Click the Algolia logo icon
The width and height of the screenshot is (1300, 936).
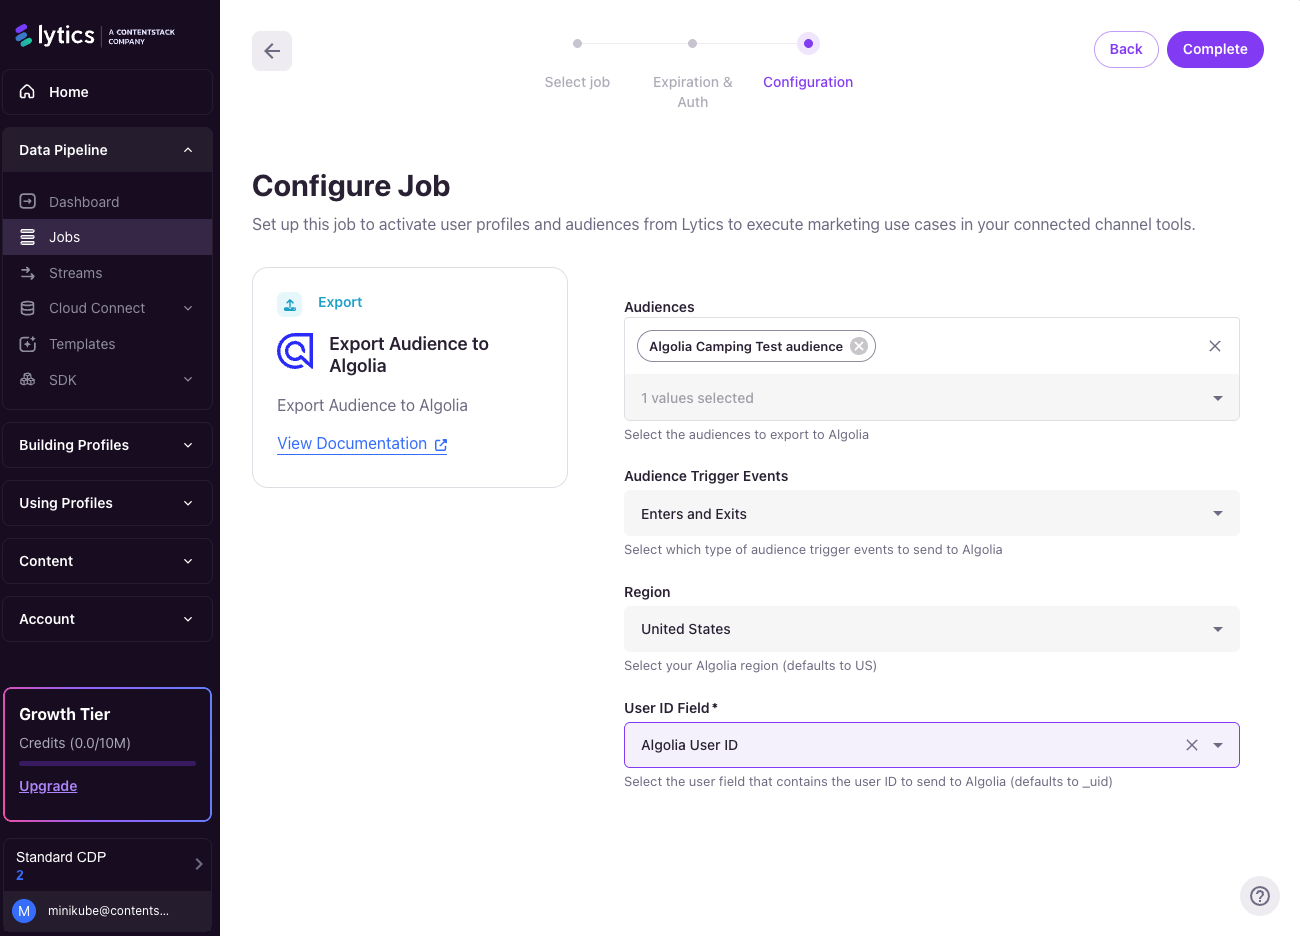(295, 352)
